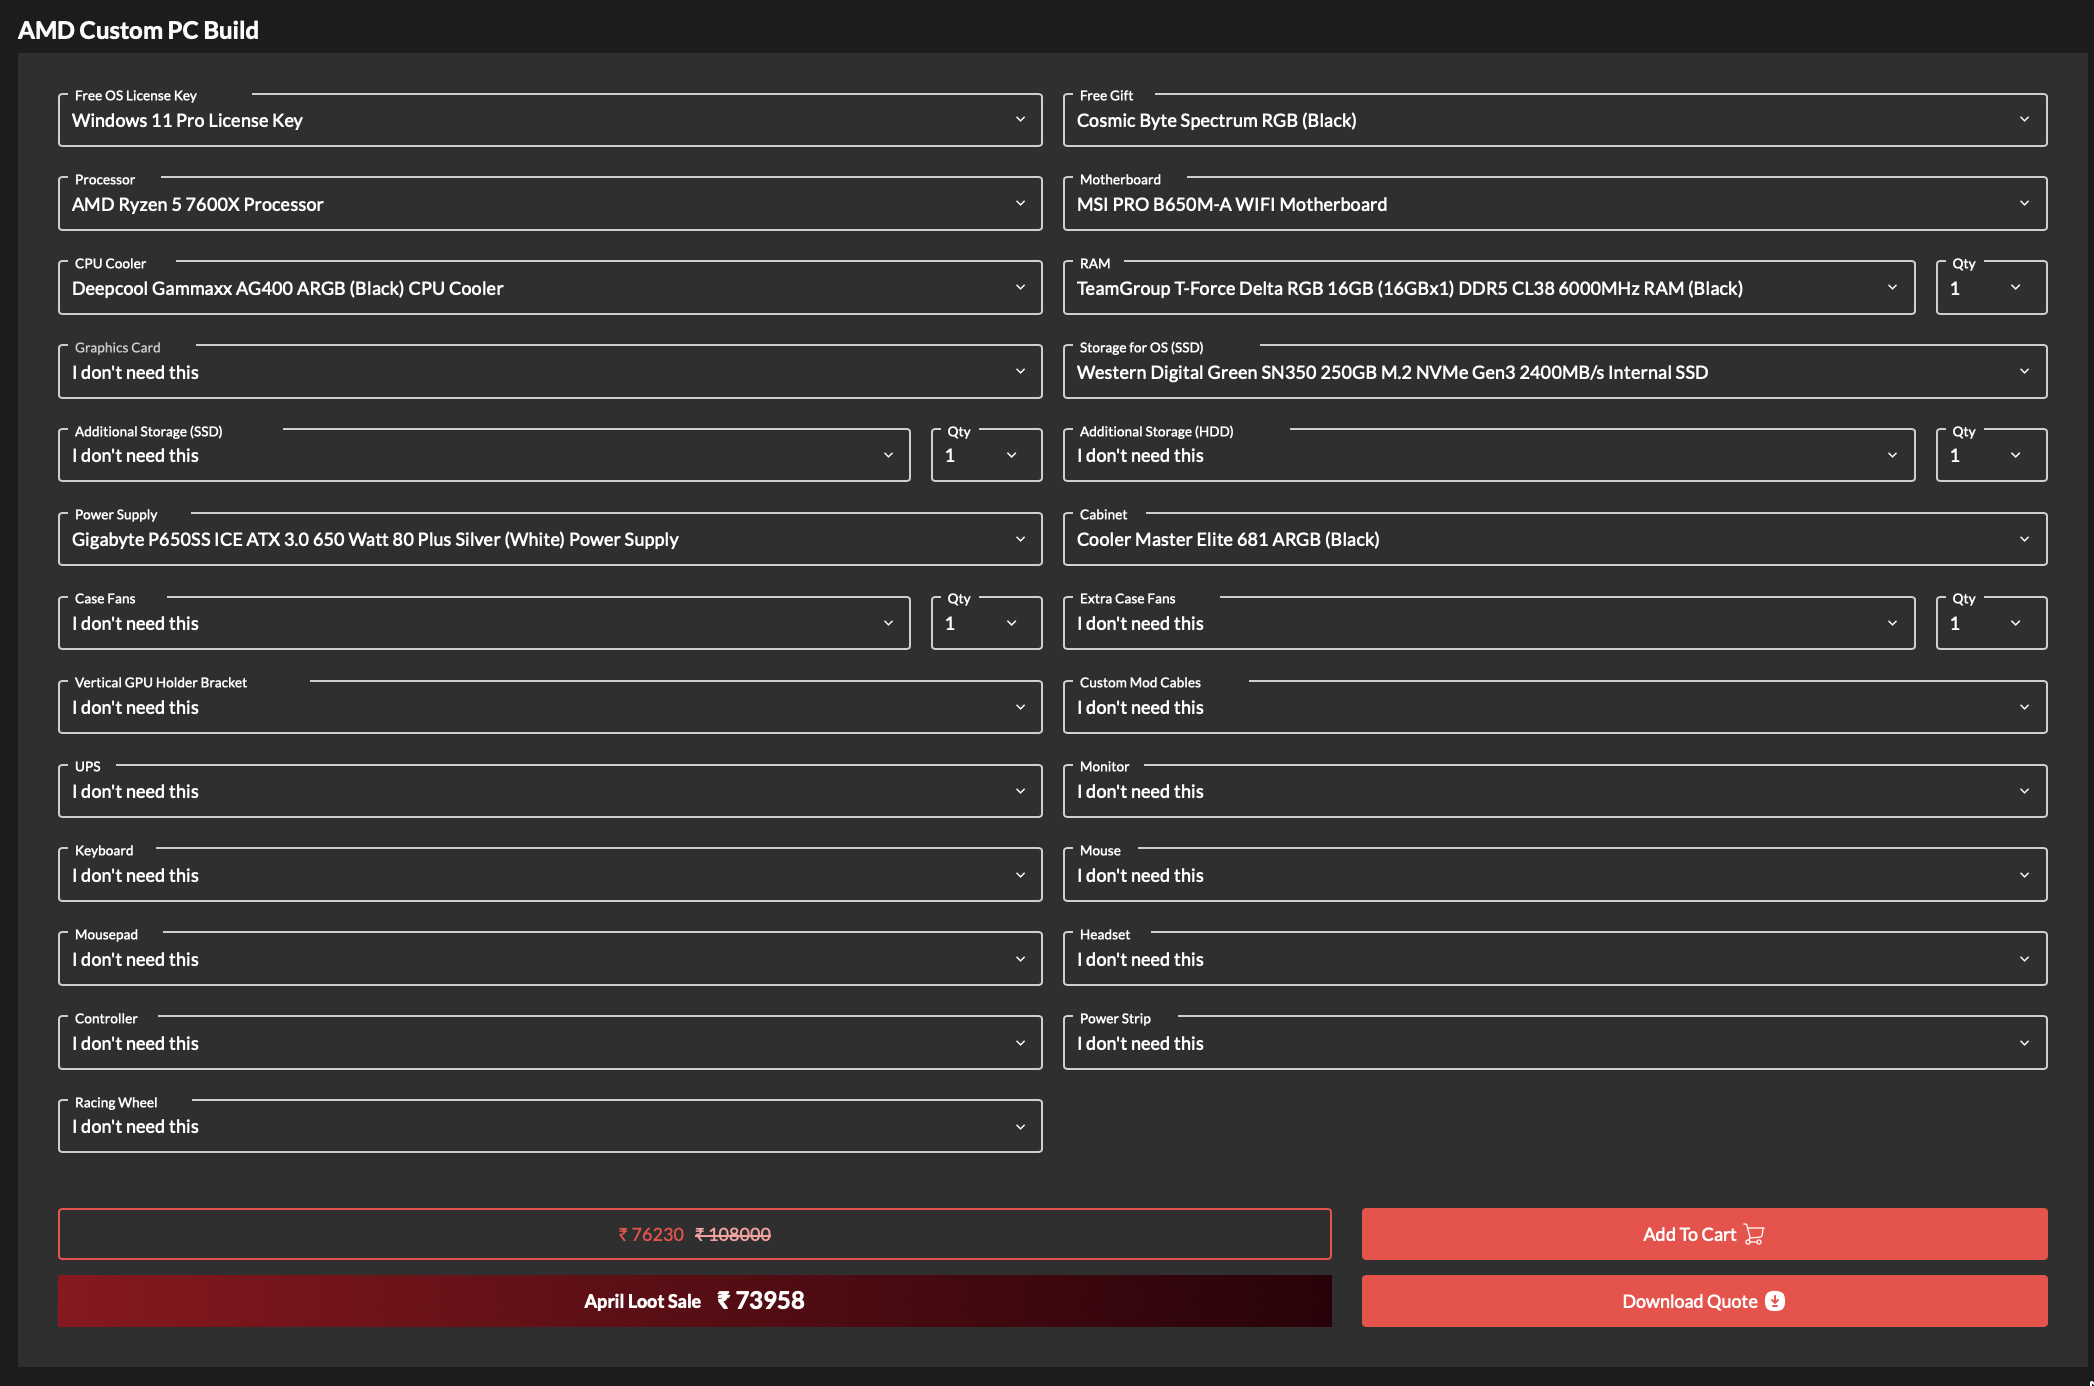Image resolution: width=2094 pixels, height=1386 pixels.
Task: Click the chevron arrow of Motherboard dropdown
Action: [2024, 204]
